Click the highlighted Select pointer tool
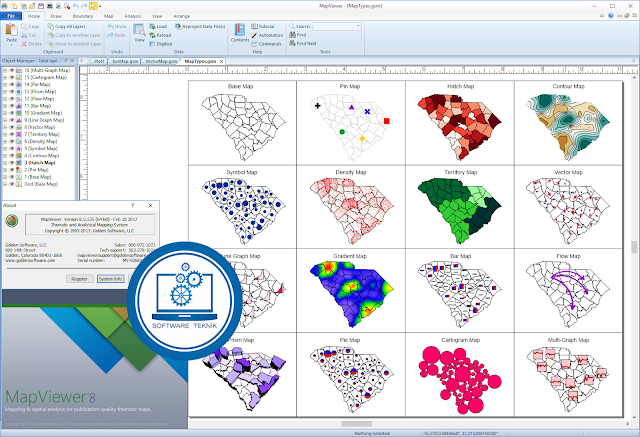 93,6
